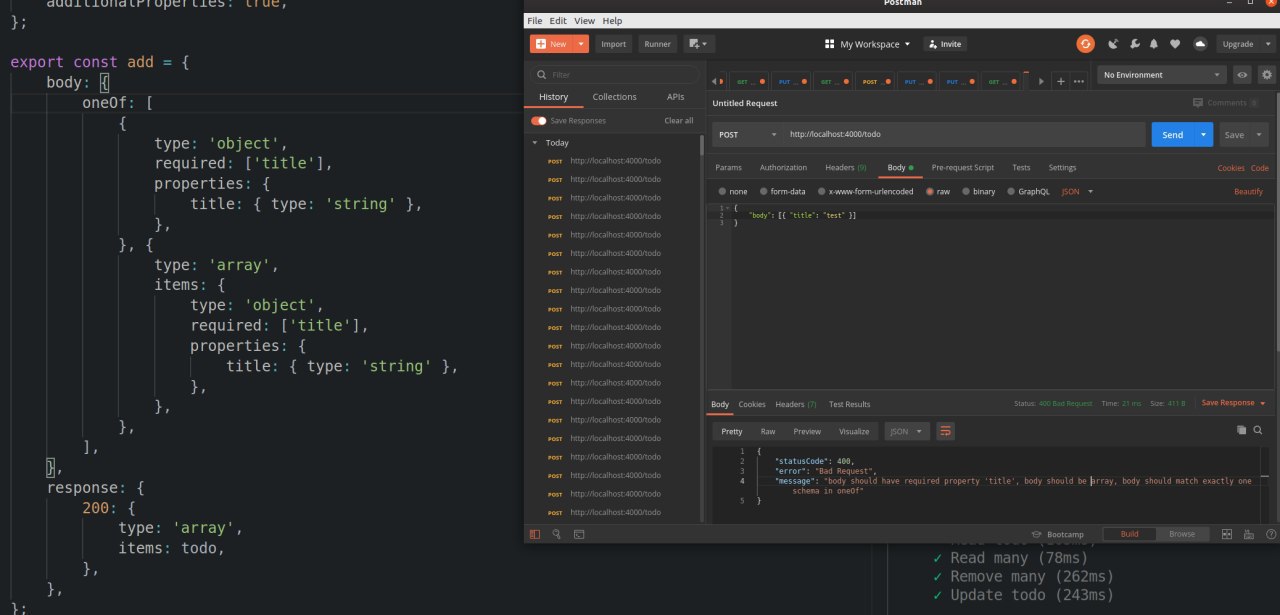Click the orange Sync icon in Postman header
Image resolution: width=1280 pixels, height=615 pixels.
1085,44
